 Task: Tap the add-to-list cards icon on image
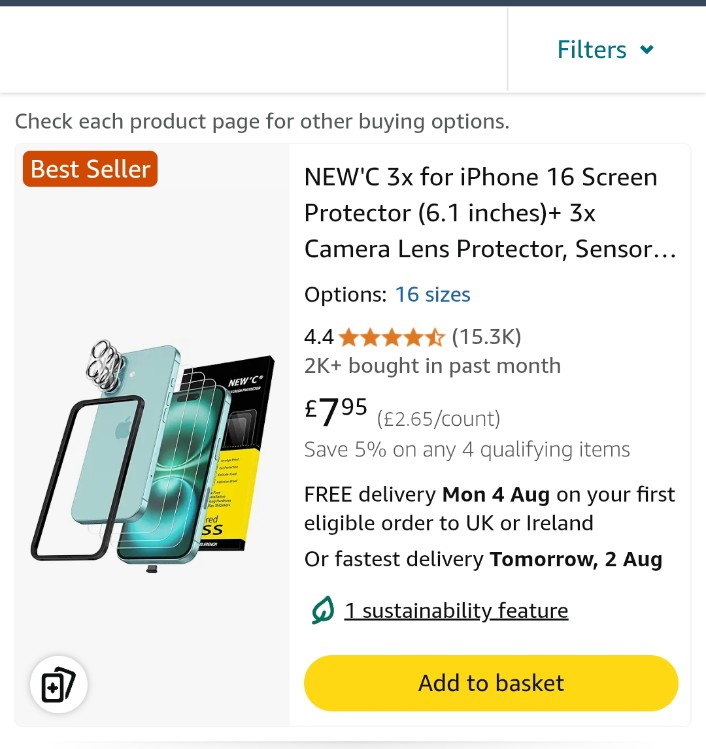point(58,685)
